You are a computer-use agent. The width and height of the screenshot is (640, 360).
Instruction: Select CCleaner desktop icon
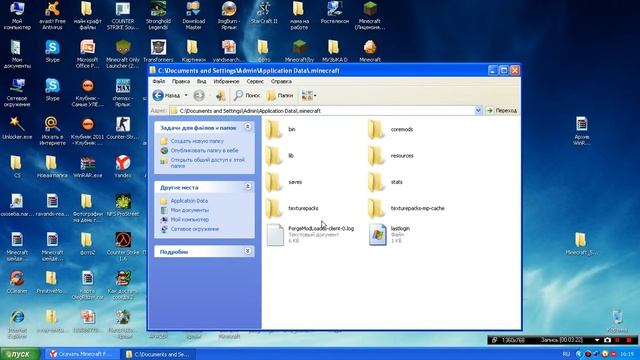pyautogui.click(x=17, y=282)
